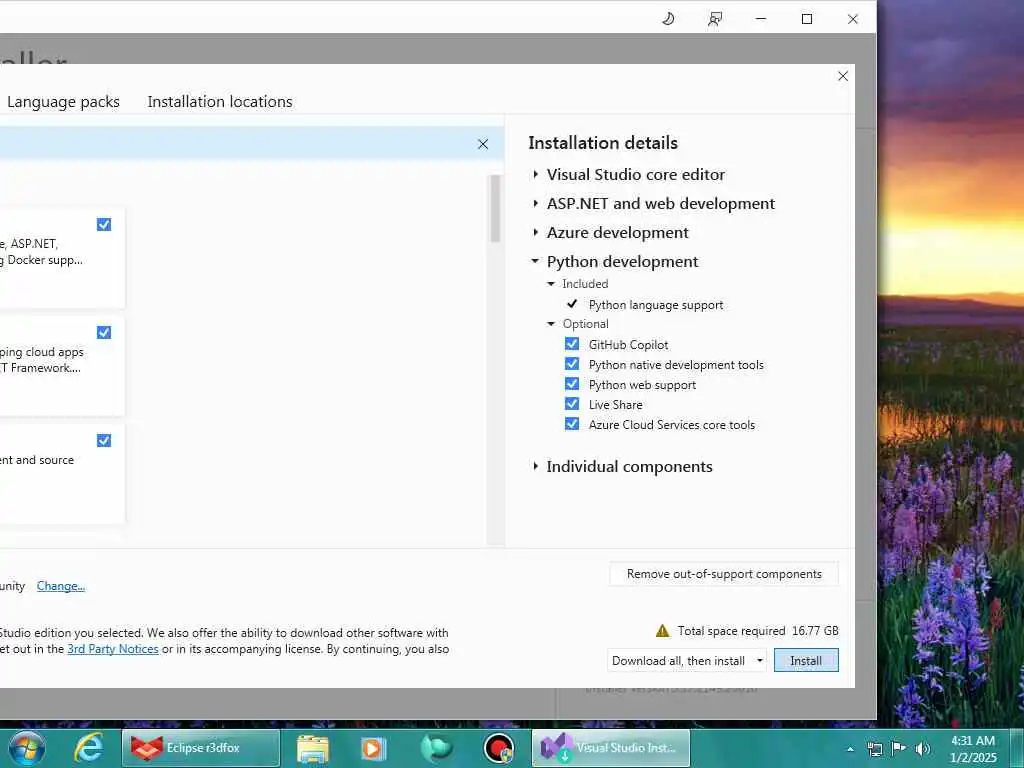This screenshot has width=1024, height=768.
Task: Open the teal bird app on taskbar
Action: tap(436, 748)
